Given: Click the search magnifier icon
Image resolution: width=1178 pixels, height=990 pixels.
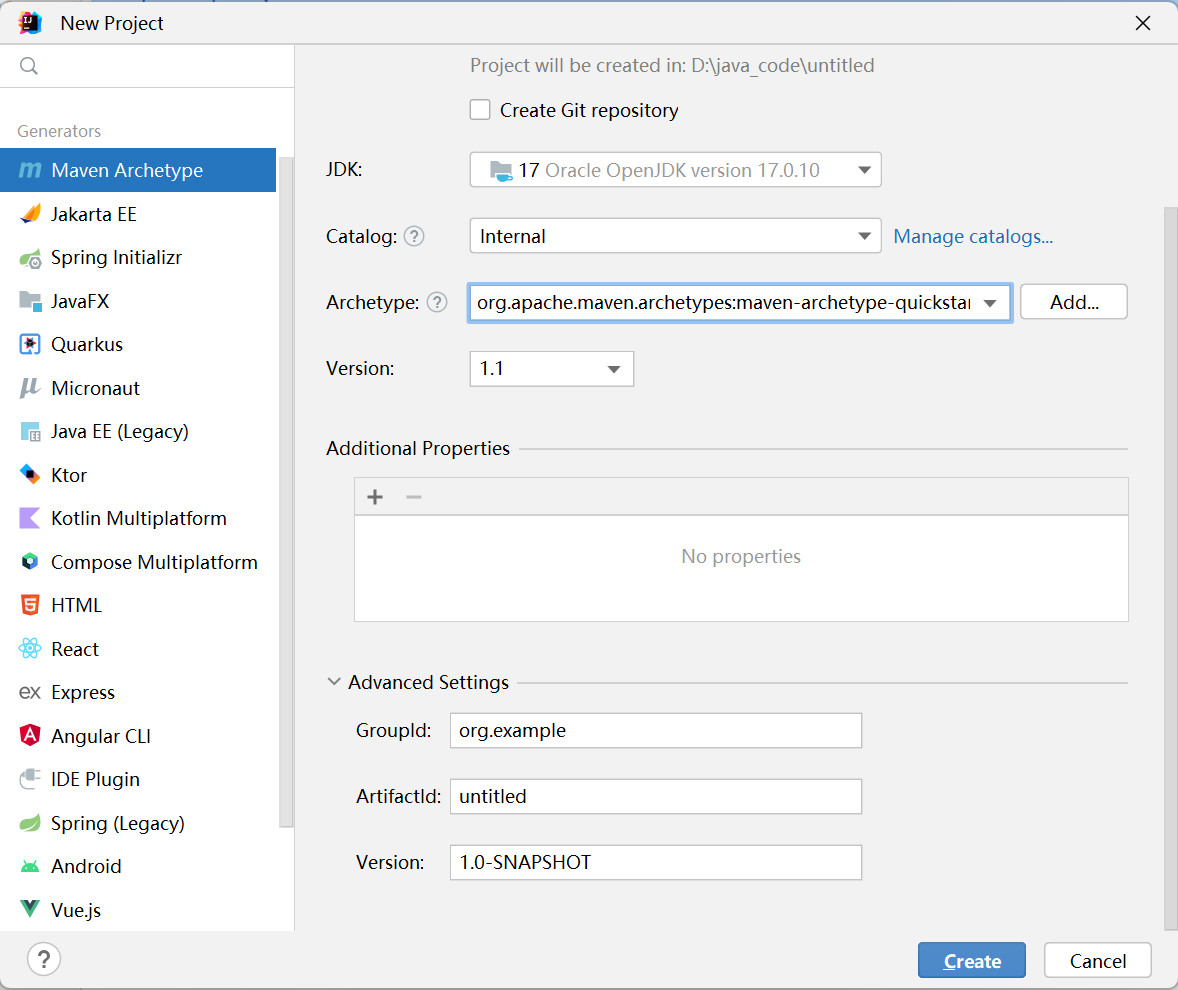Looking at the screenshot, I should pyautogui.click(x=29, y=66).
